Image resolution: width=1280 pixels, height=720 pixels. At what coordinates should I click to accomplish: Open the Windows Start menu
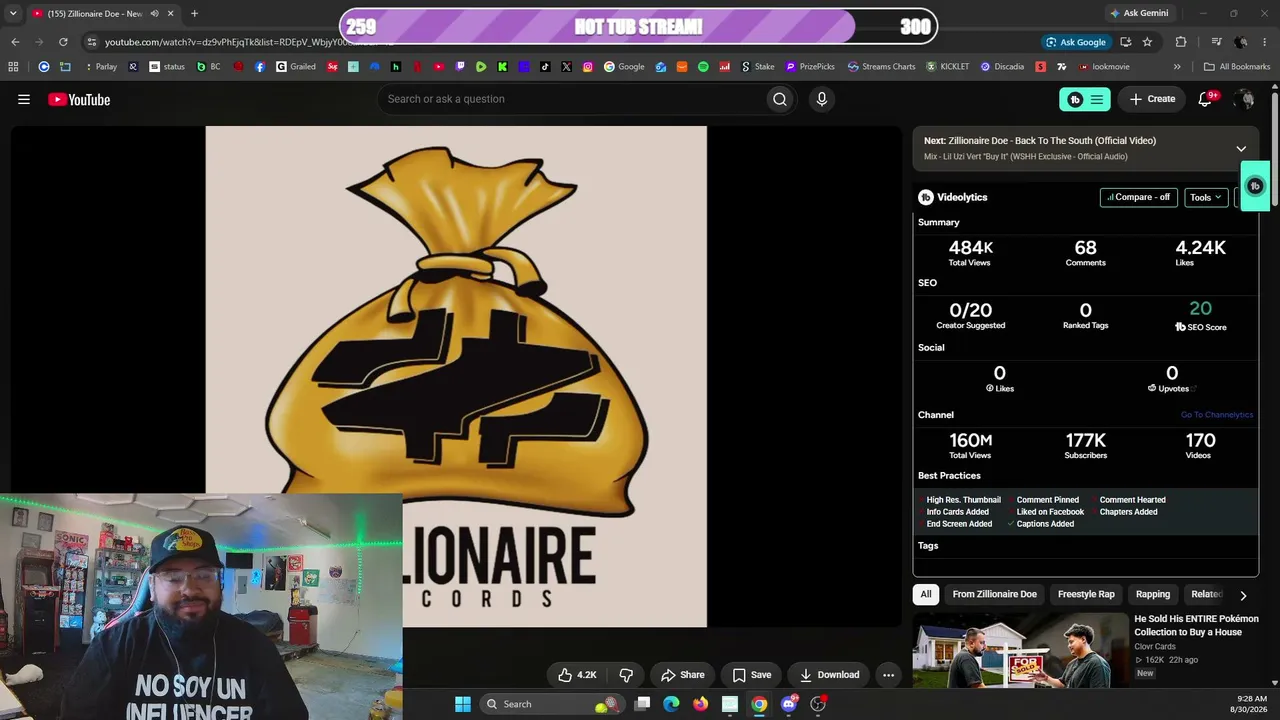[462, 704]
